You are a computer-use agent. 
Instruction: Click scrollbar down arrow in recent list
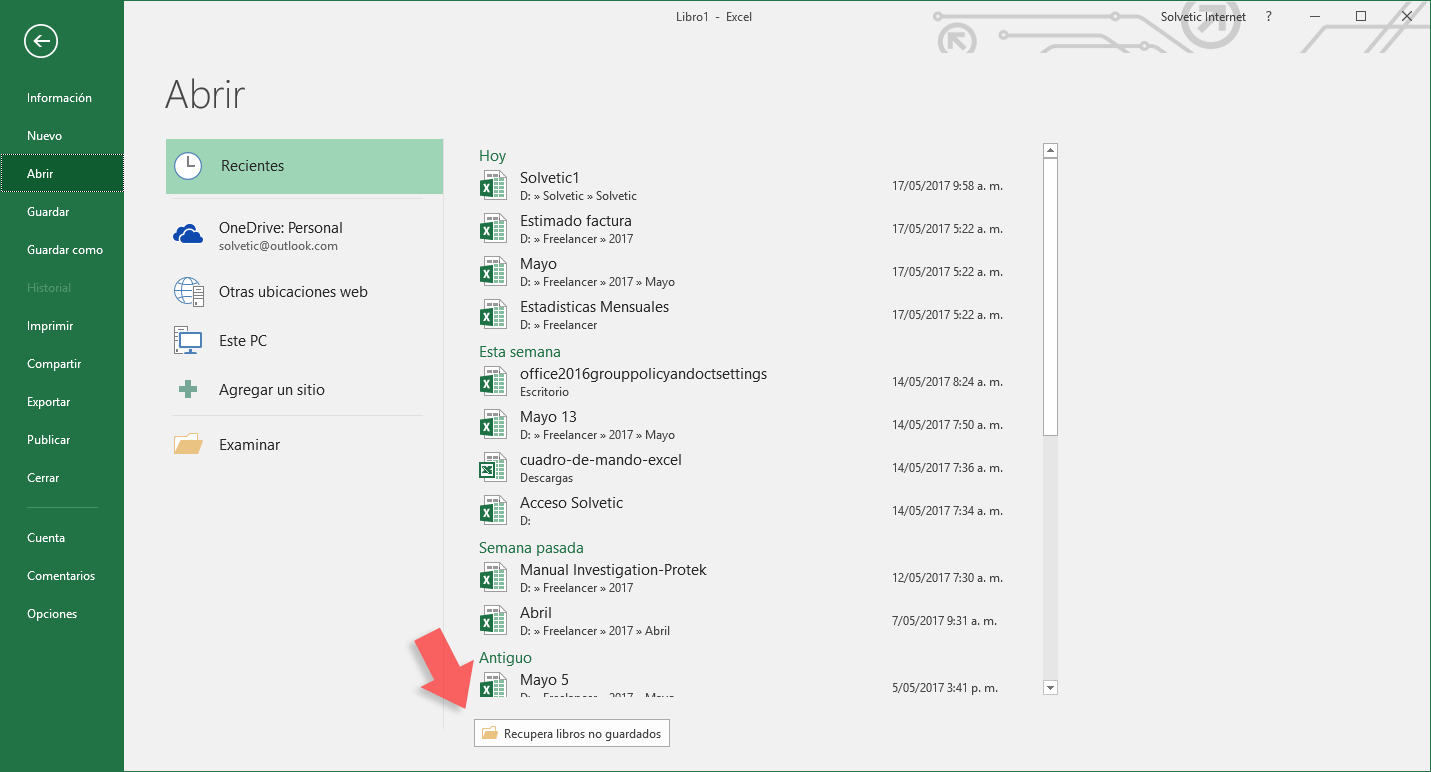pos(1050,687)
